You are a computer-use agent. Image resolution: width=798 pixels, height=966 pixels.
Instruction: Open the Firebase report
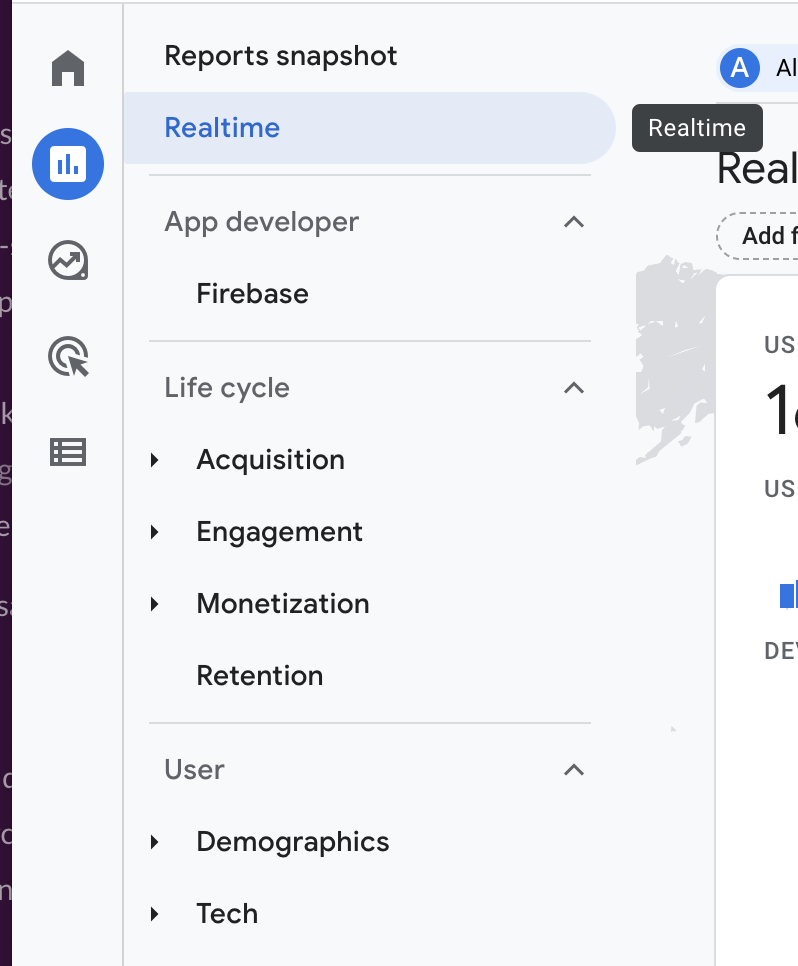coord(252,294)
